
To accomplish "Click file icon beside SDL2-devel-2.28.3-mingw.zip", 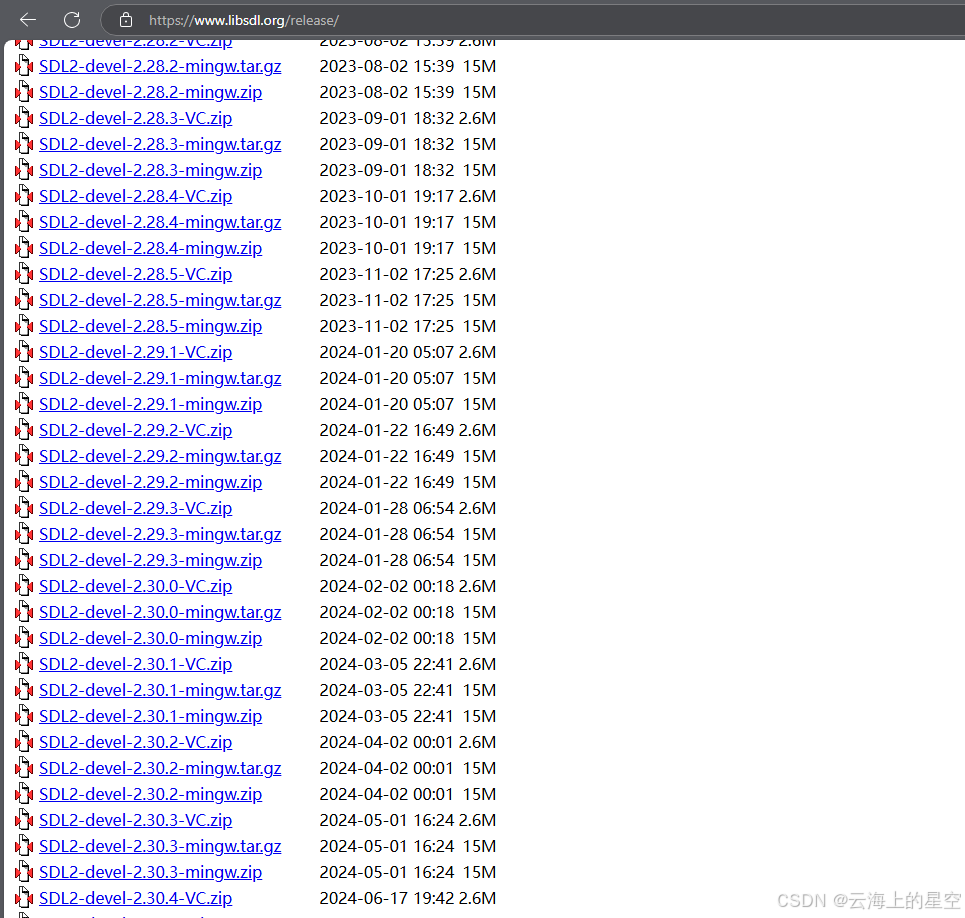I will pyautogui.click(x=24, y=169).
